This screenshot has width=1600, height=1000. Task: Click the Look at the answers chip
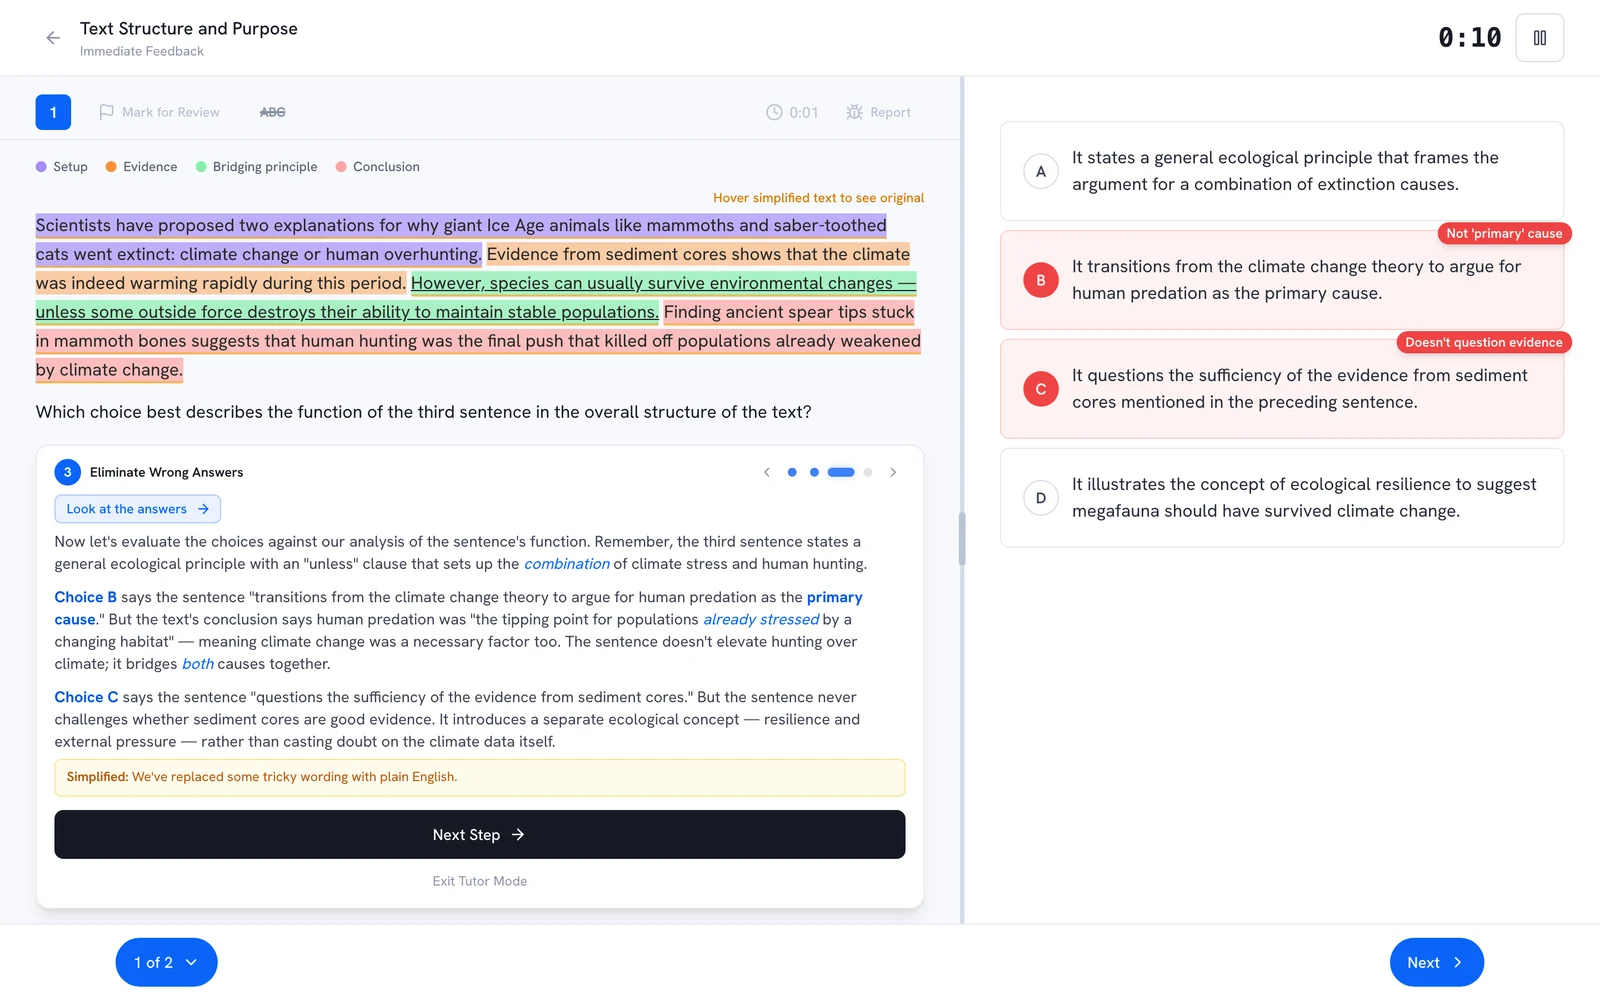137,509
